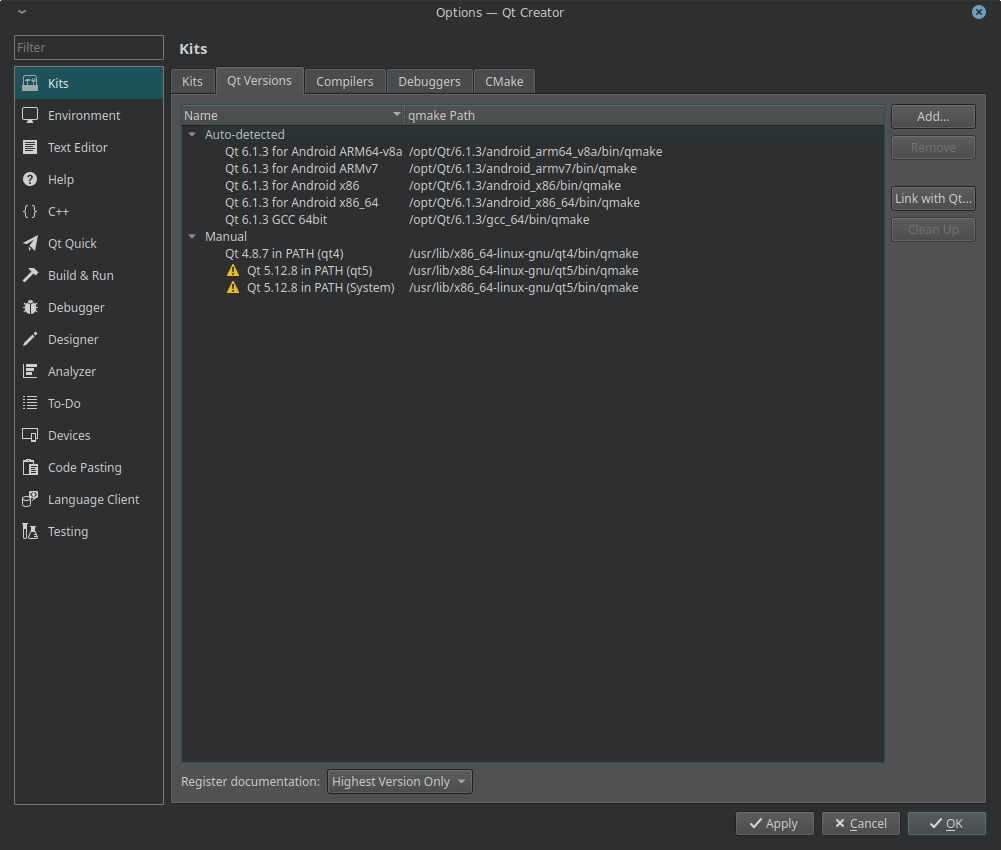Select Qt 6.1.3 for Android x86 row
The width and height of the screenshot is (1001, 850).
pos(292,186)
